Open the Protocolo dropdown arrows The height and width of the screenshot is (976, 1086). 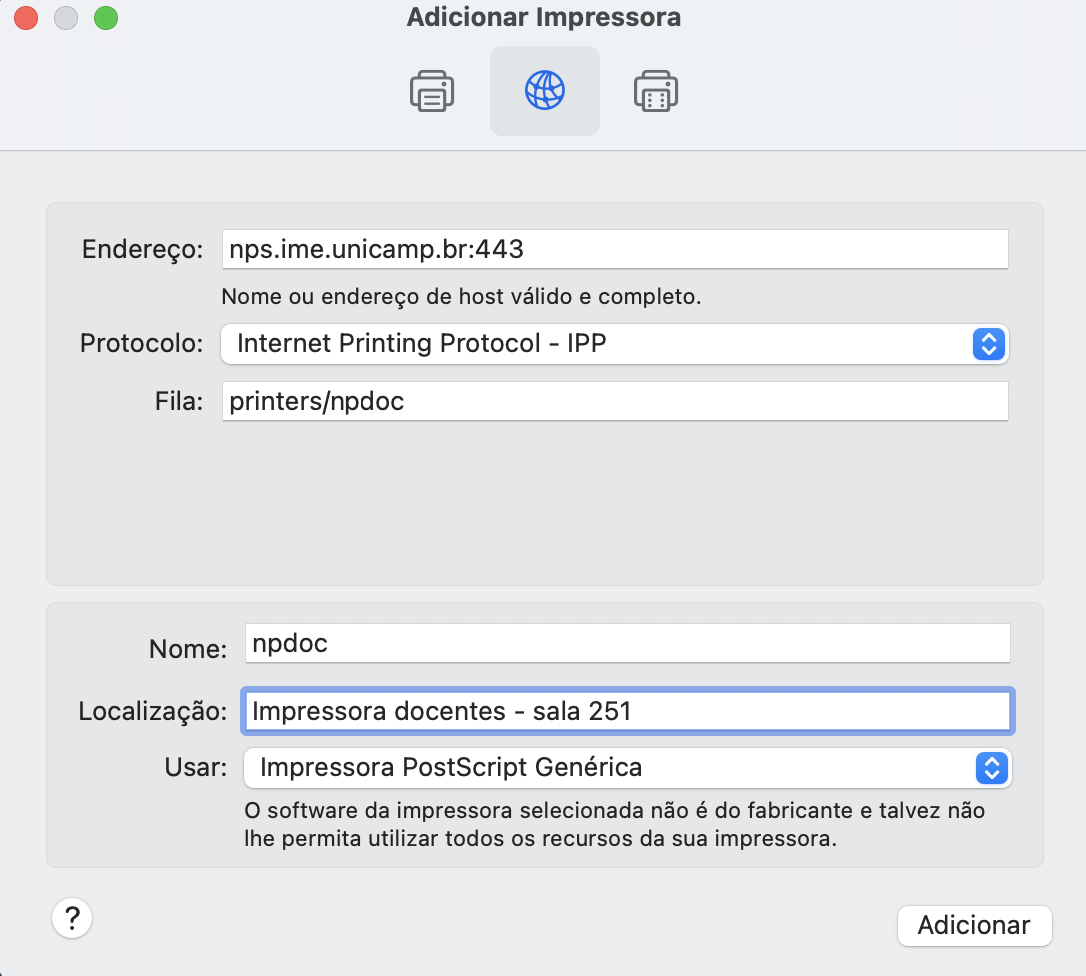(x=988, y=344)
